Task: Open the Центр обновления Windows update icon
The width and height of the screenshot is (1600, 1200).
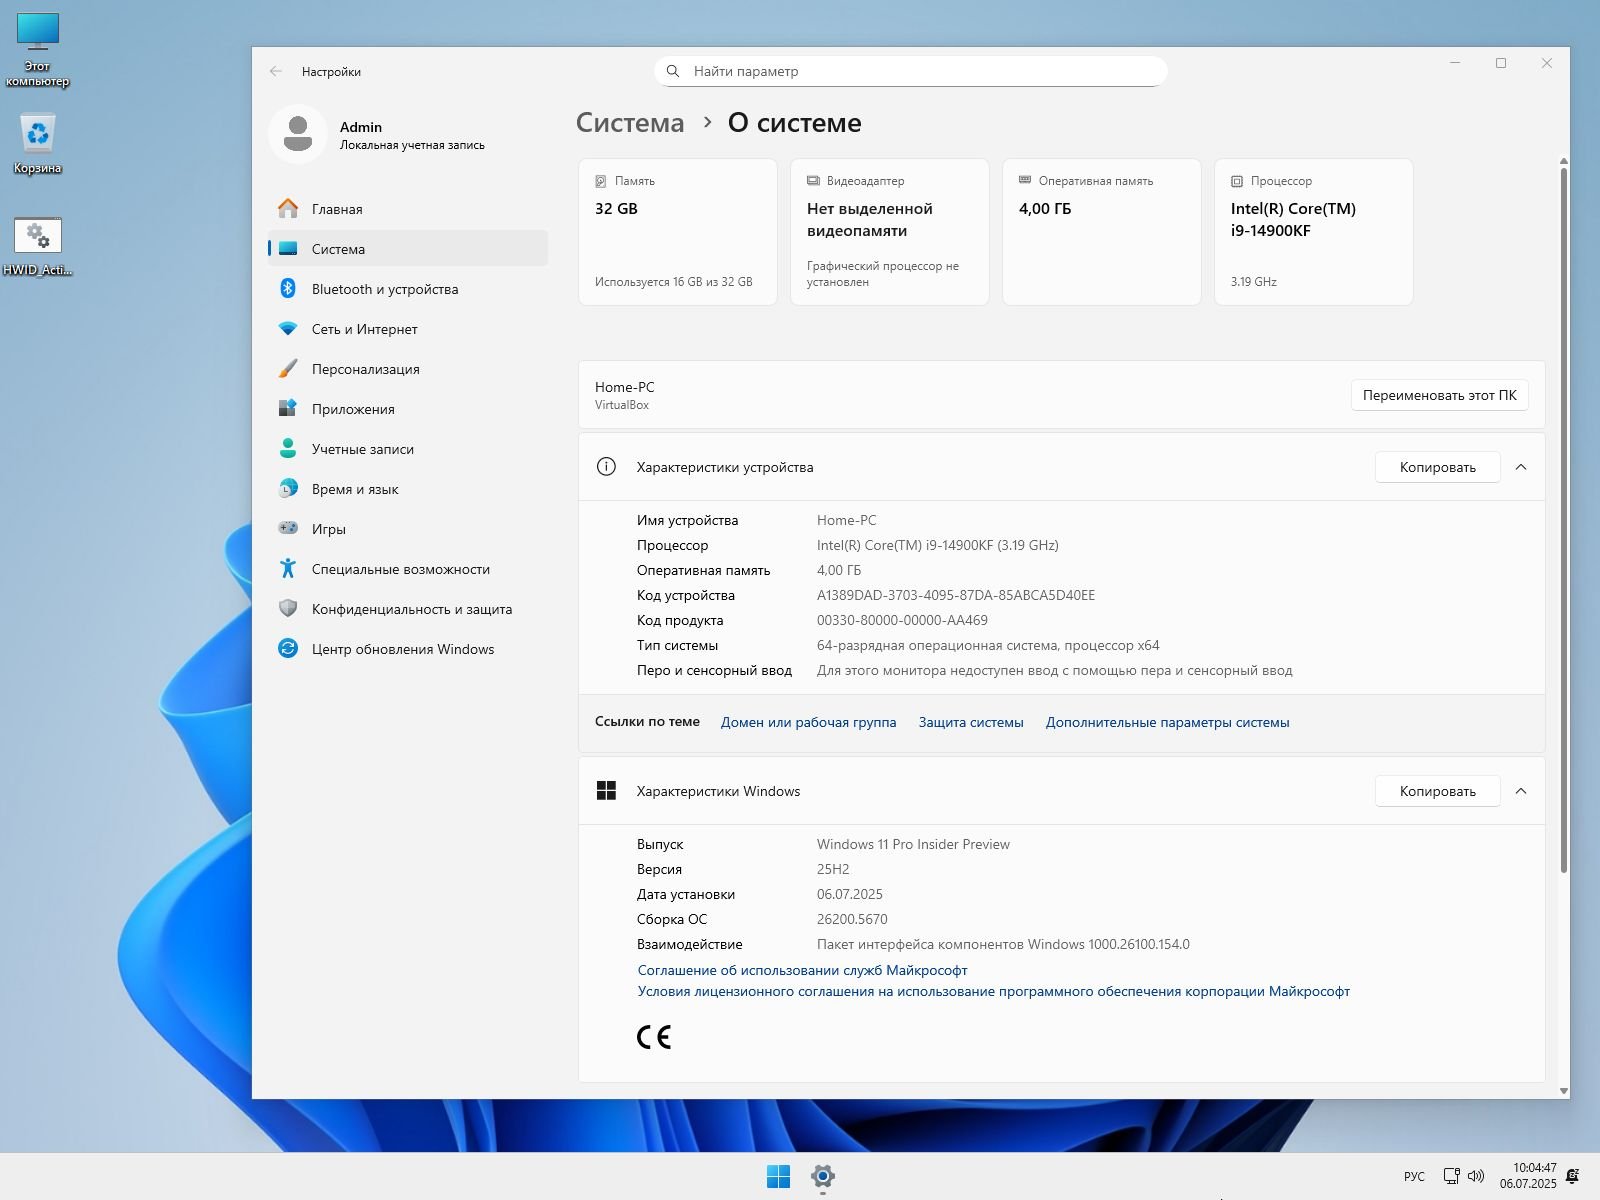Action: click(288, 648)
